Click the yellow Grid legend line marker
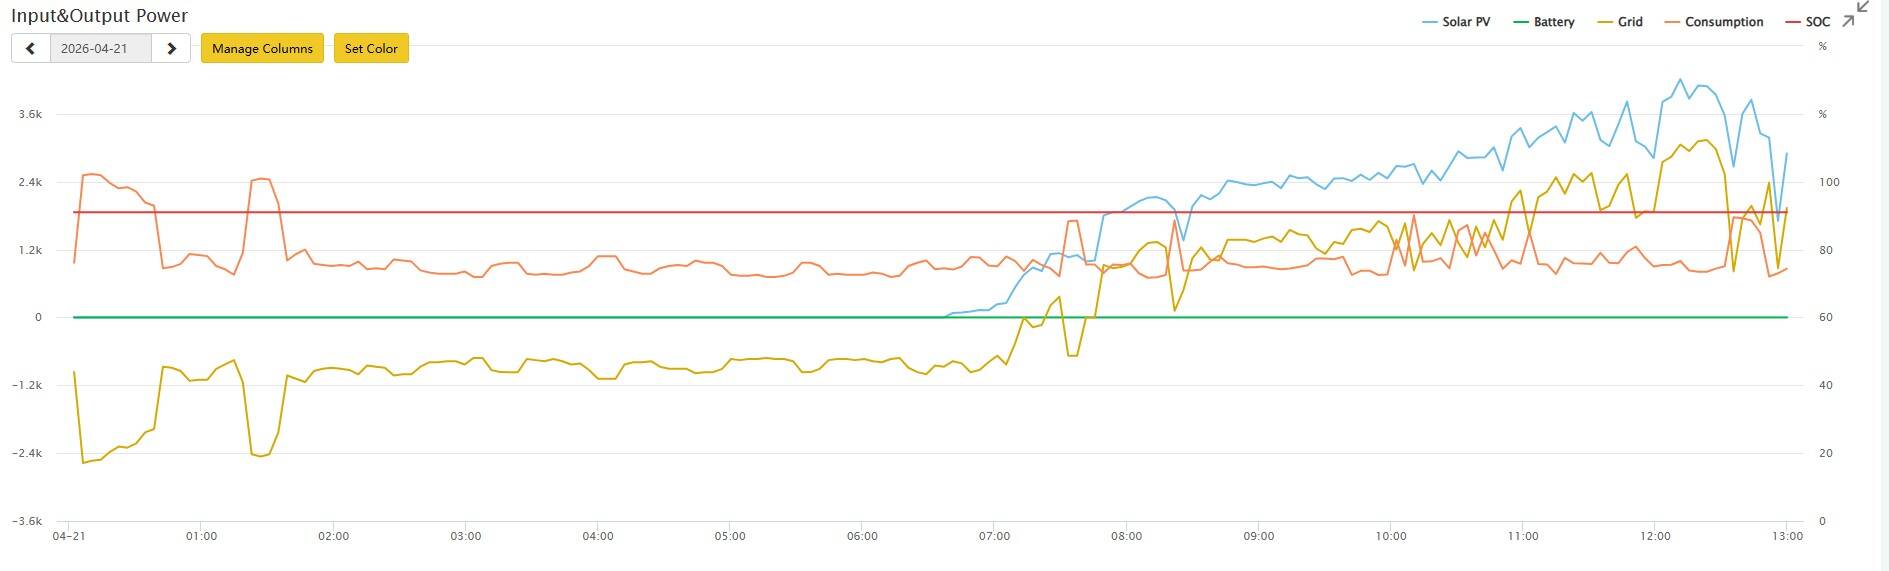Viewport: 1889px width, 571px height. [1606, 22]
